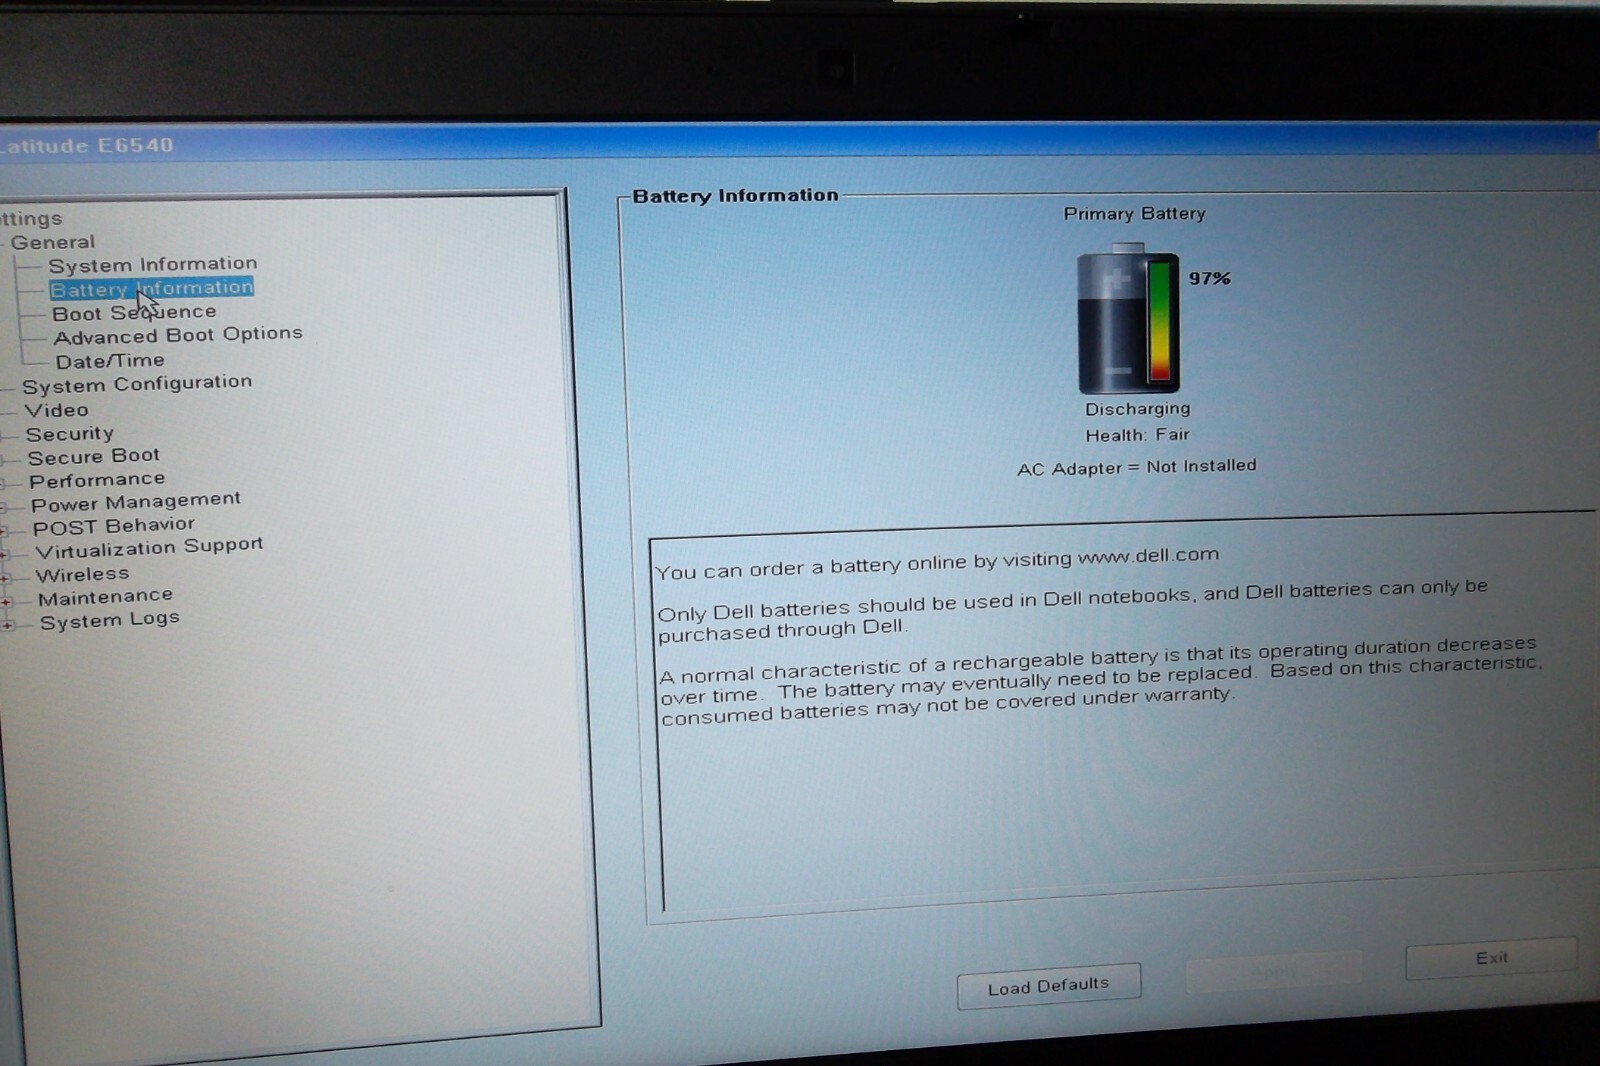Click the Primary Battery icon
Viewport: 1600px width, 1066px height.
[1128, 319]
